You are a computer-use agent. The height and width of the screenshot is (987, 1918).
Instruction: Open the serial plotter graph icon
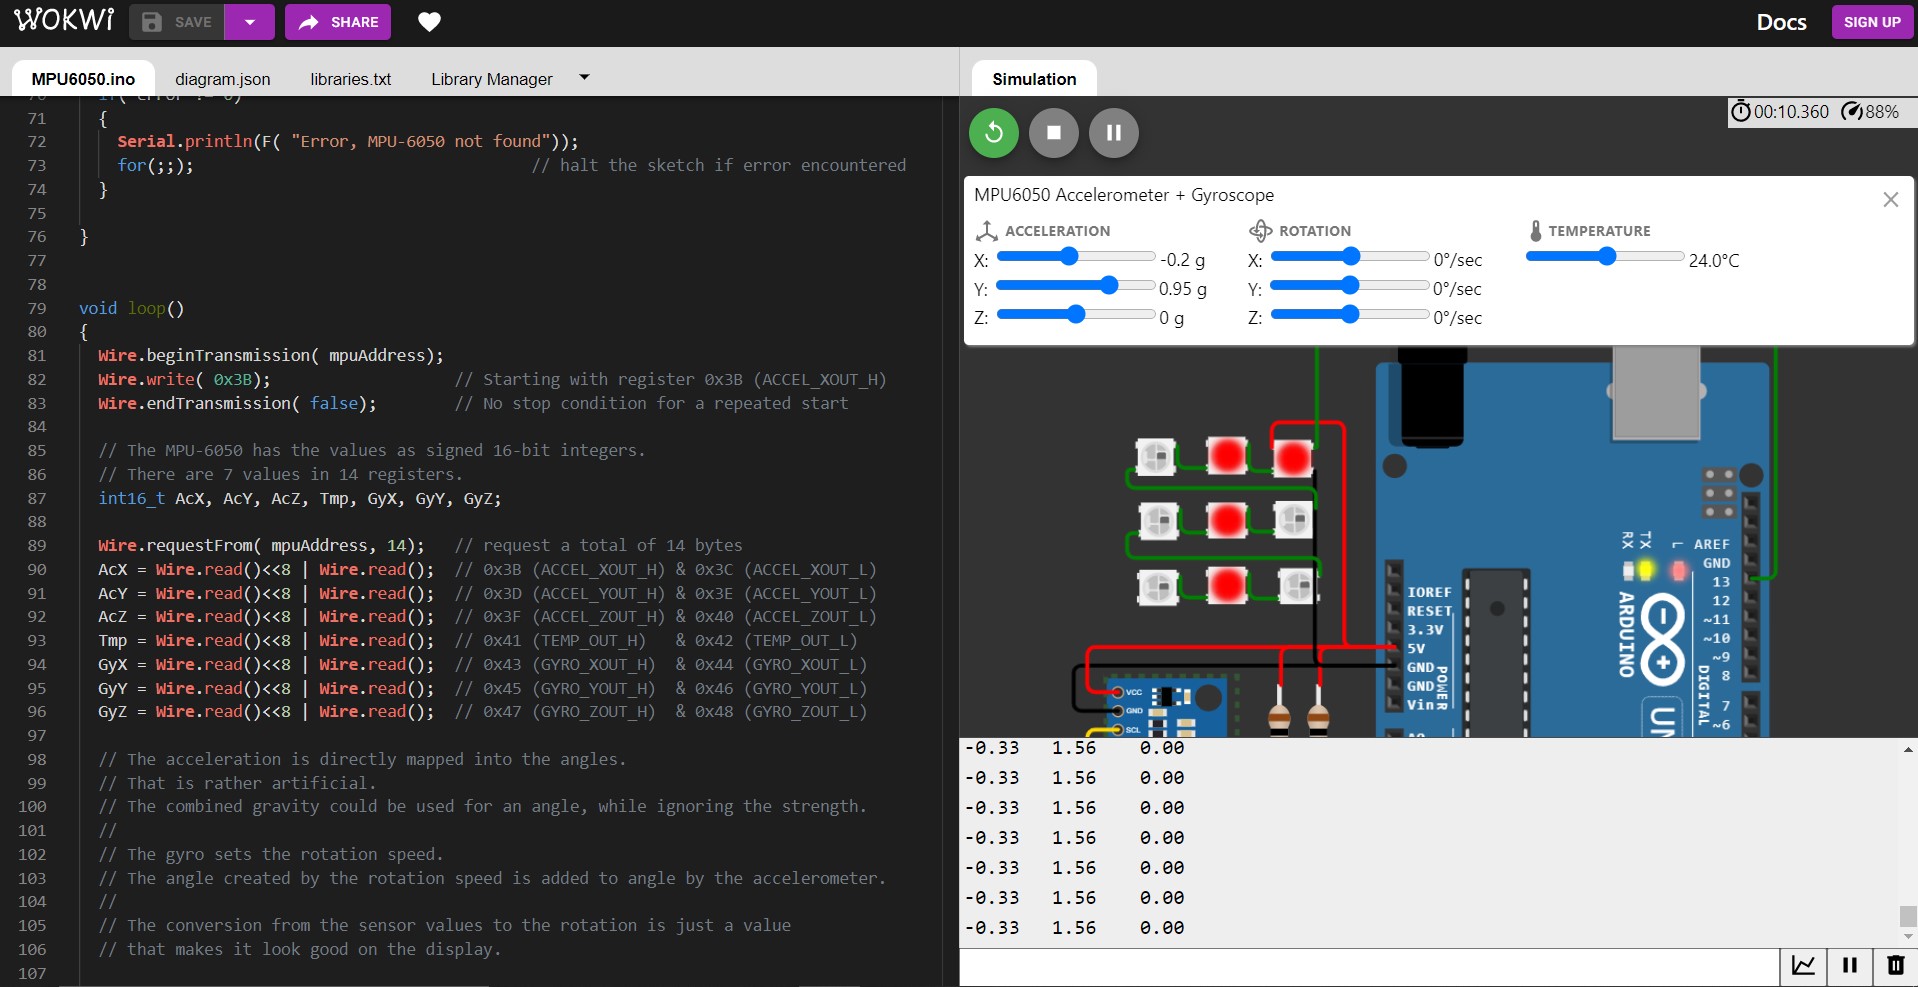click(x=1803, y=965)
